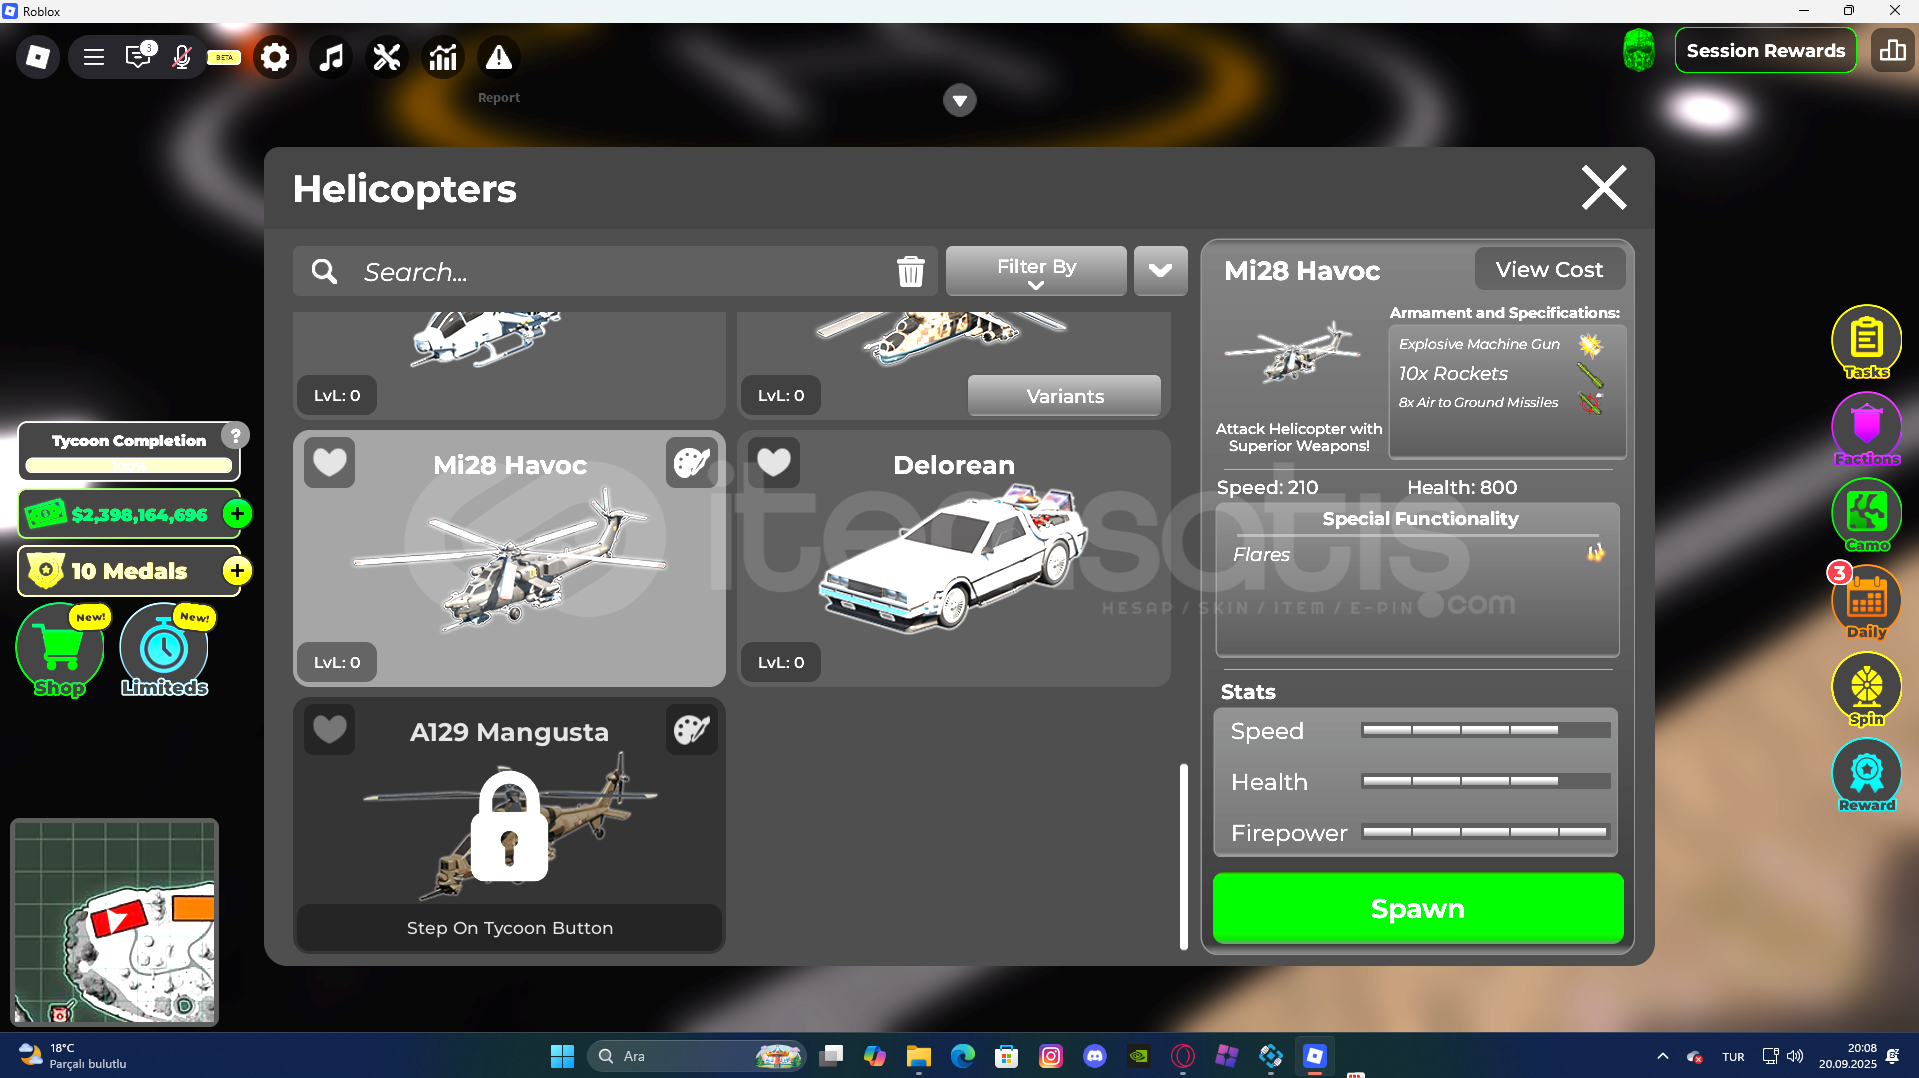Add medals with the yellow plus

tap(237, 571)
